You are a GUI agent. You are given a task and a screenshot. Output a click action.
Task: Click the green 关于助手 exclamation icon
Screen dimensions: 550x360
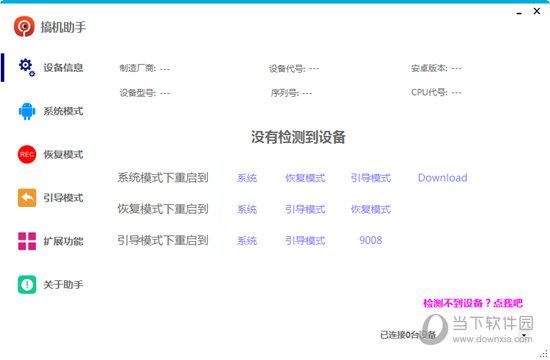point(27,285)
